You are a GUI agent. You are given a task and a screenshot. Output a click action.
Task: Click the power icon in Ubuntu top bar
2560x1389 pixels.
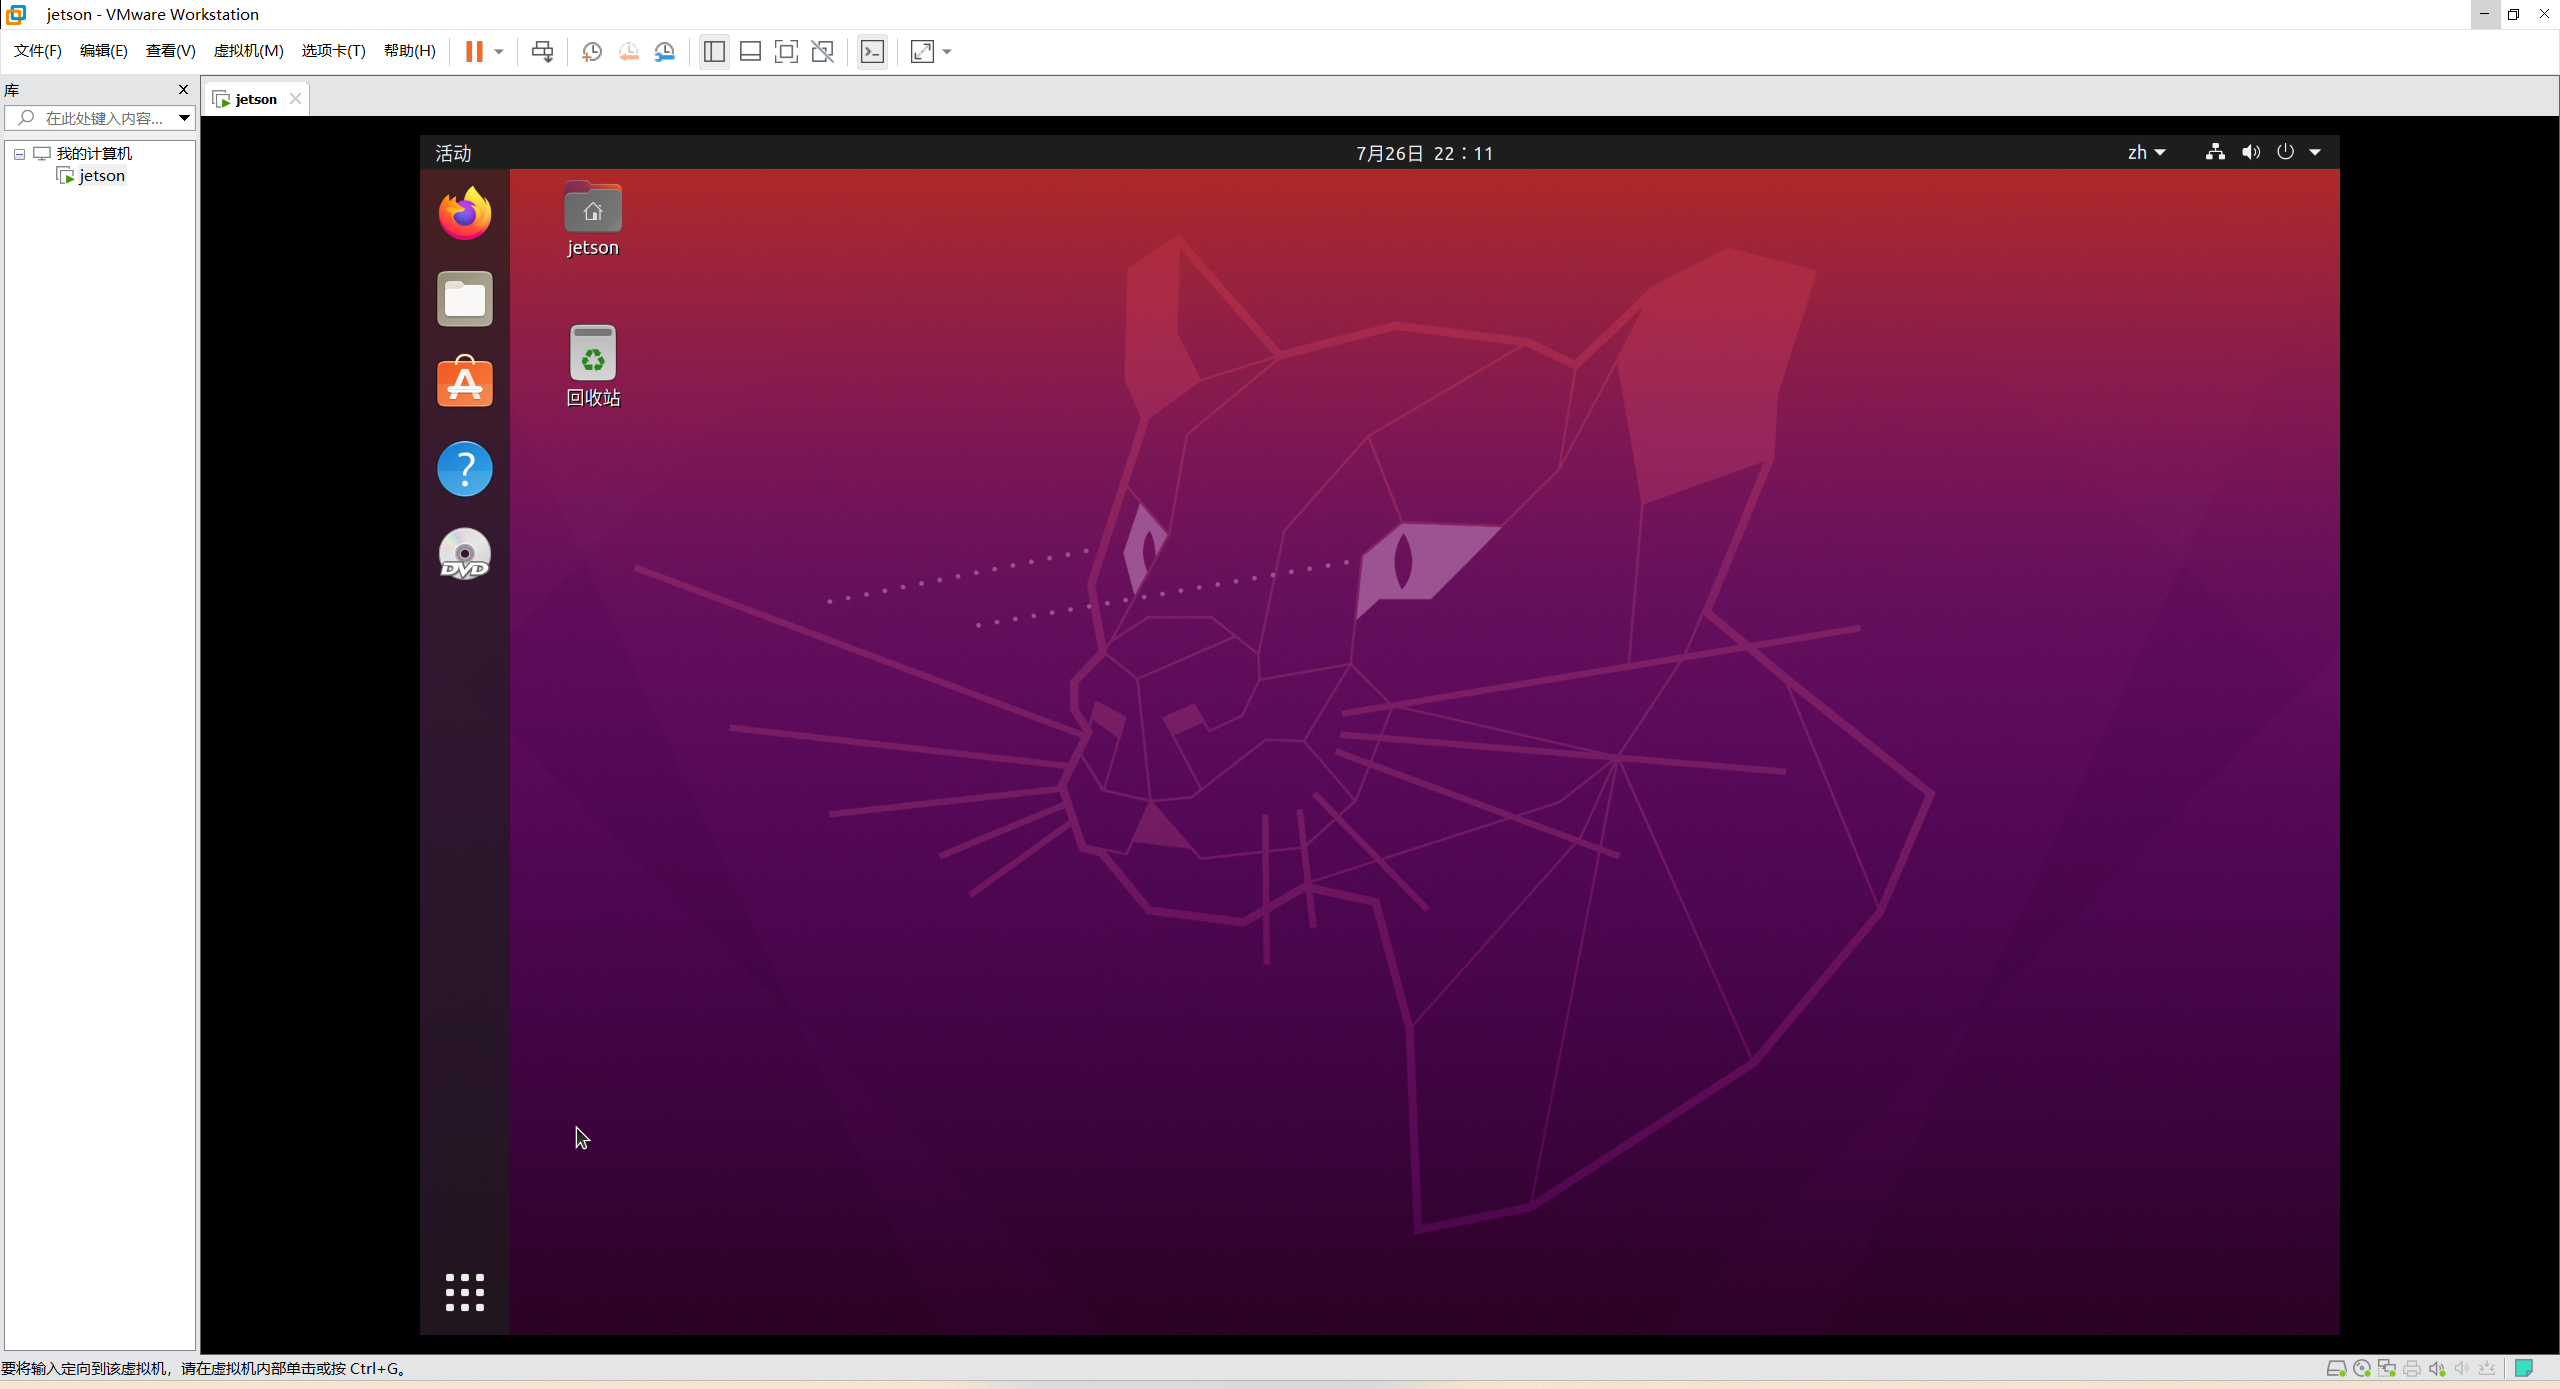(2286, 152)
